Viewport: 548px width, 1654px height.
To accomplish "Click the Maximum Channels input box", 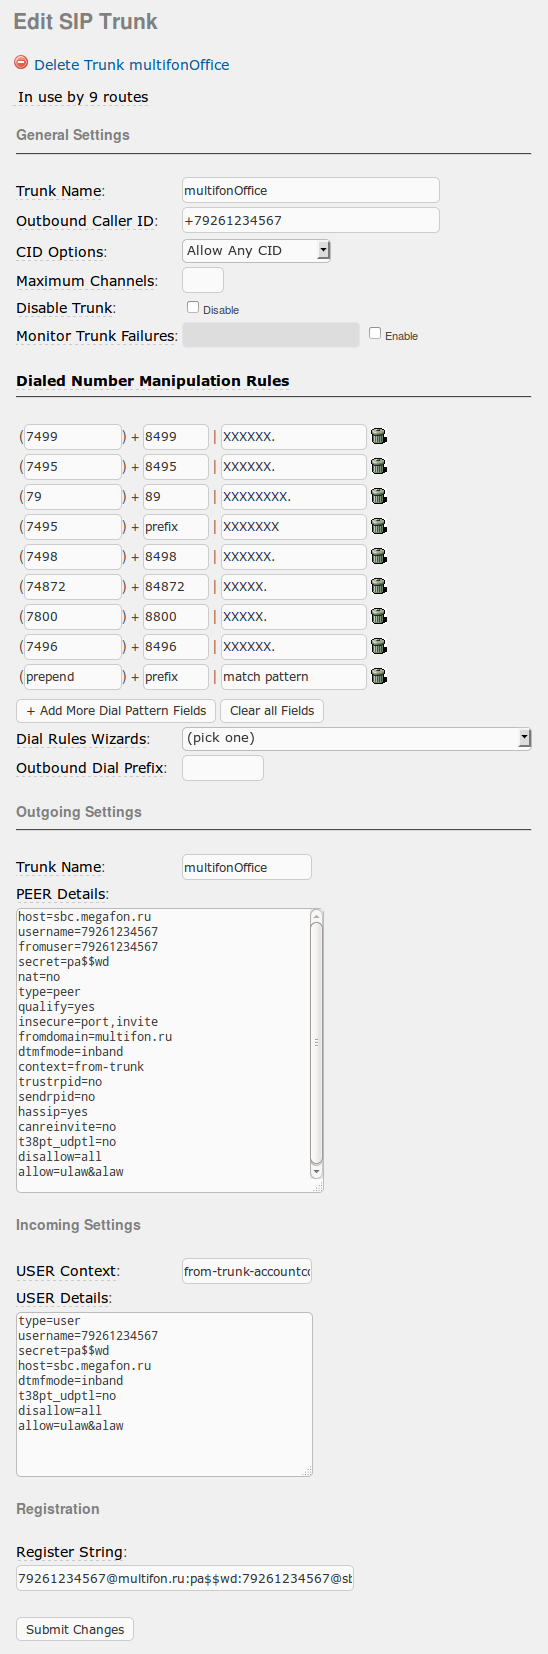I will (x=203, y=280).
